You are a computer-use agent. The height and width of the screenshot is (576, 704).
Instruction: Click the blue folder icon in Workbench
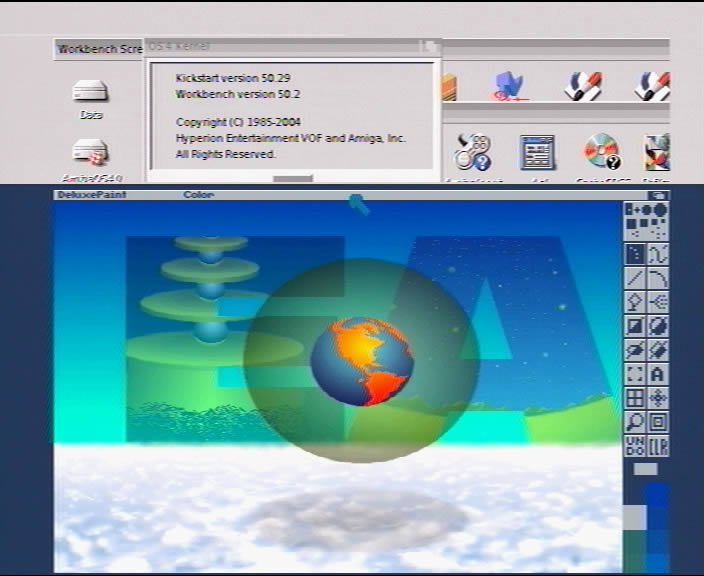[x=509, y=85]
